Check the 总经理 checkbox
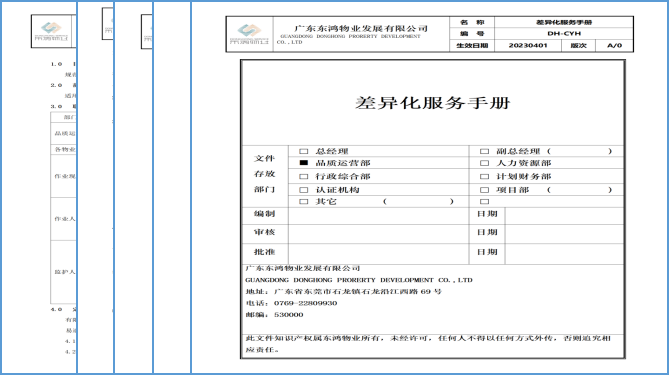This screenshot has width=670, height=375. click(303, 151)
